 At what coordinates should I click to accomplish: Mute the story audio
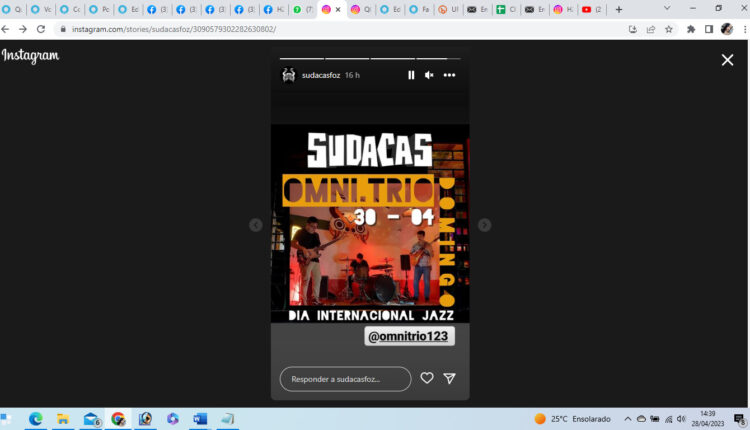click(429, 75)
